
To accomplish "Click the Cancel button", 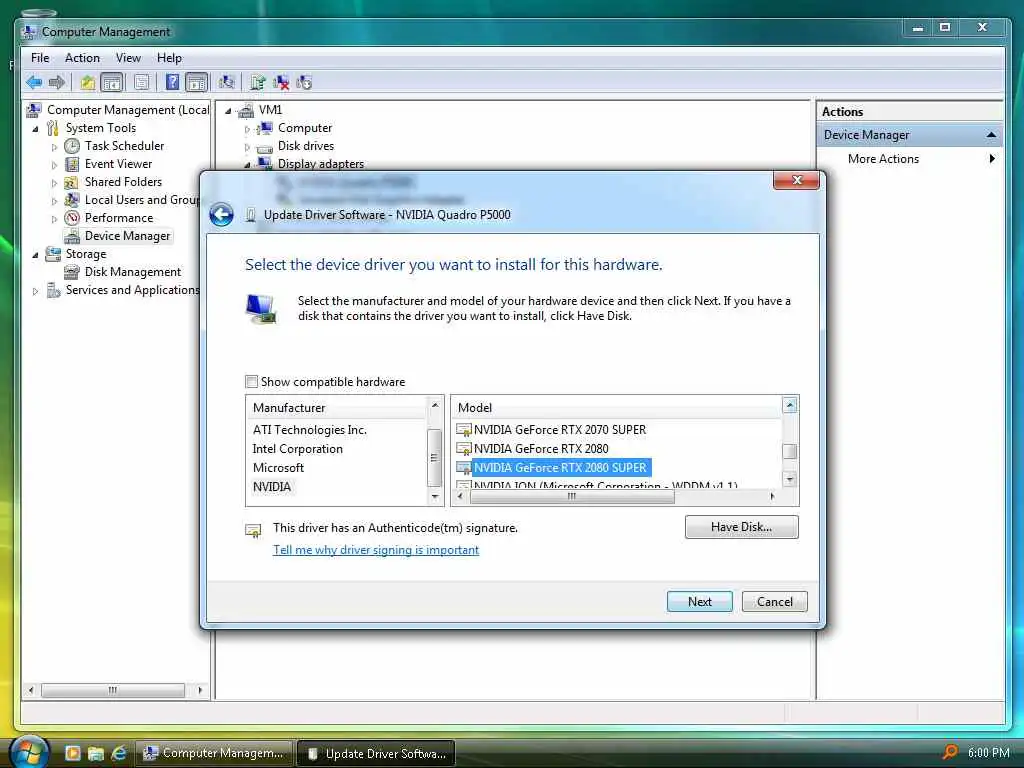I will point(775,601).
